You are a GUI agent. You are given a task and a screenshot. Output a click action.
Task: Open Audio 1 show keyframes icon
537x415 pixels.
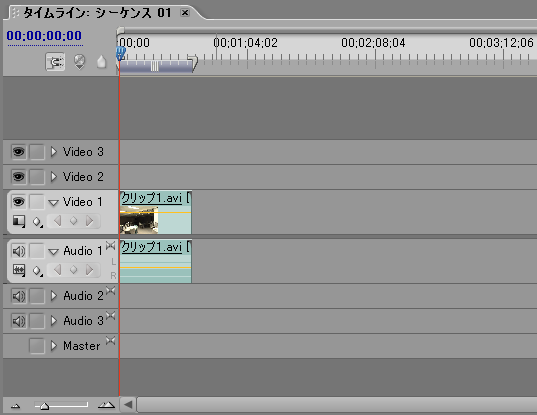pyautogui.click(x=37, y=271)
